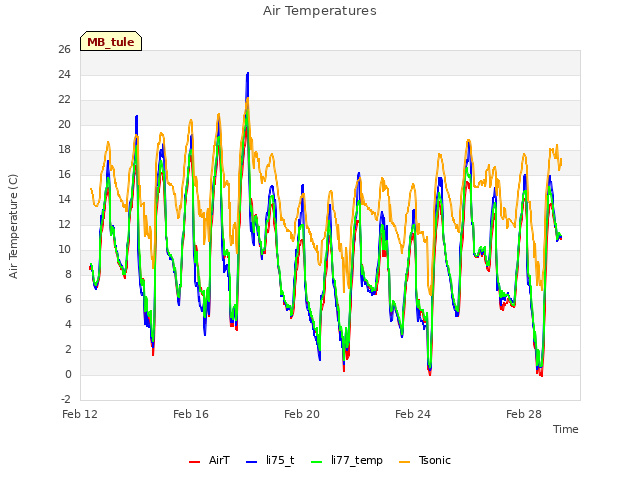The width and height of the screenshot is (640, 480).
Task: Click the Feb 28 x-axis tick label
Action: [x=524, y=414]
